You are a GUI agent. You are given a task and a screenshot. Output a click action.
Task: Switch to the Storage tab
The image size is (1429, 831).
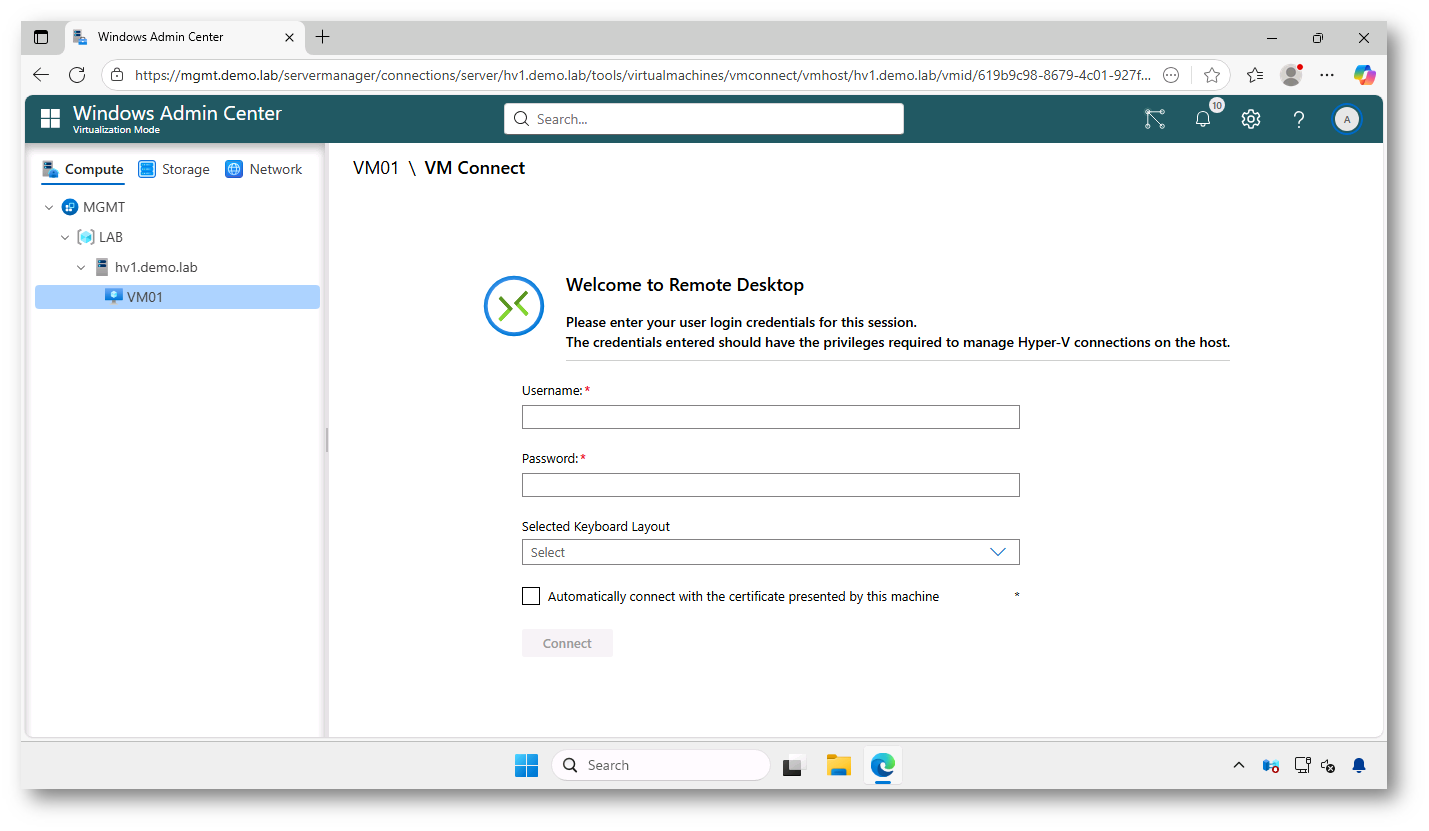tap(174, 169)
